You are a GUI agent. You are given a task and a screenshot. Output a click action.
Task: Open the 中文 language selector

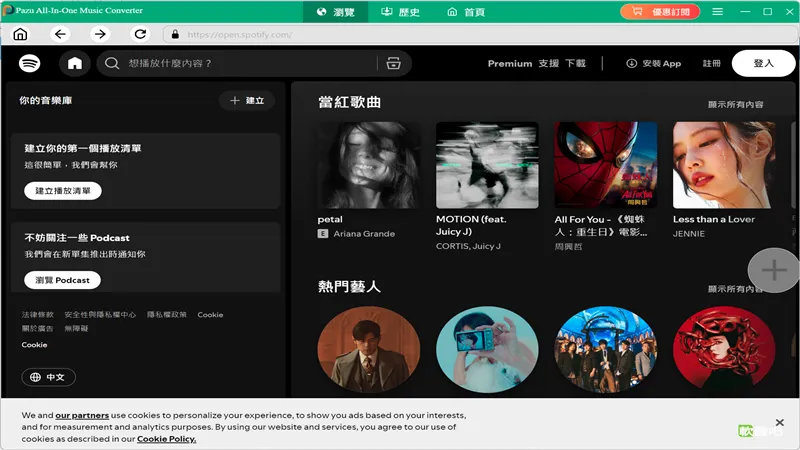point(48,377)
